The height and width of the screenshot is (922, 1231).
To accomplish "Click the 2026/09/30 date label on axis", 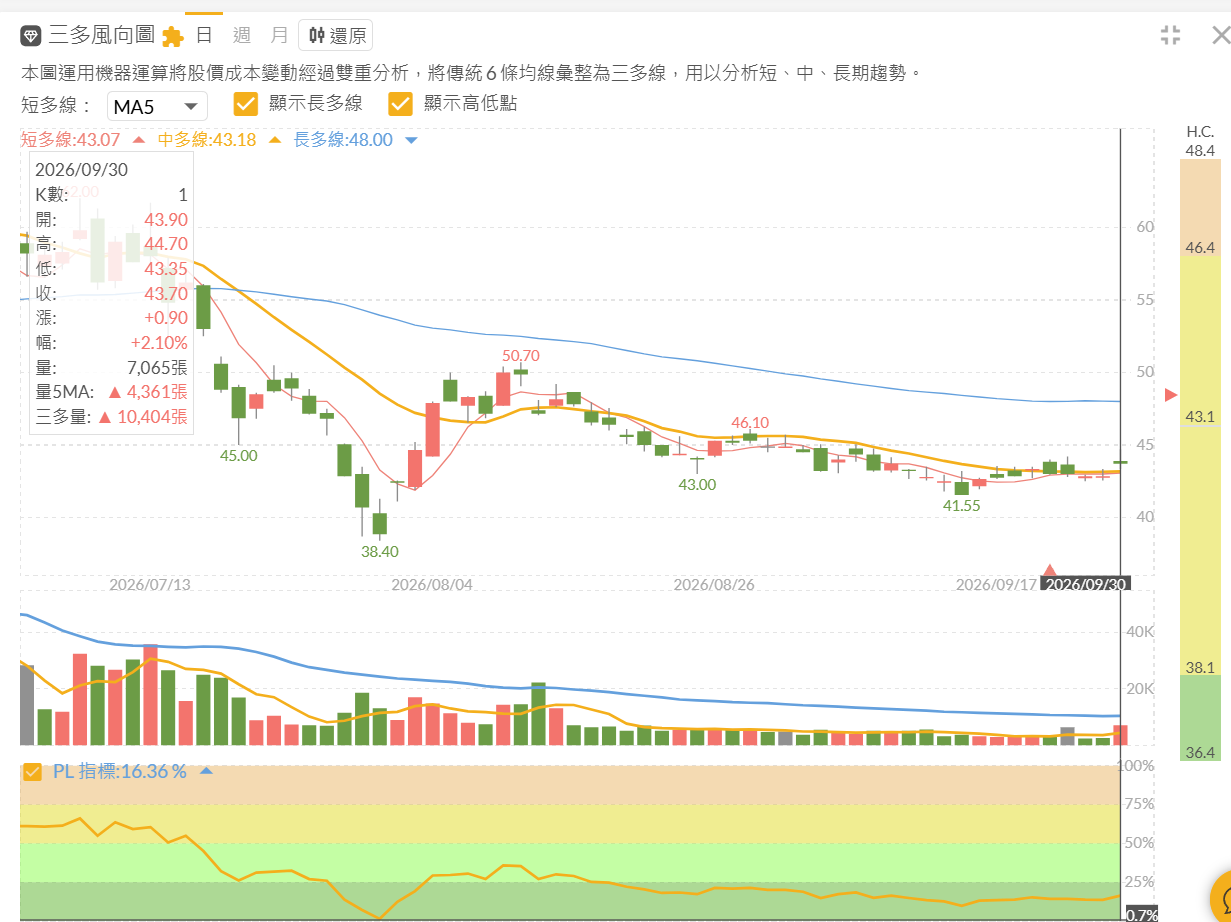I will point(1086,584).
